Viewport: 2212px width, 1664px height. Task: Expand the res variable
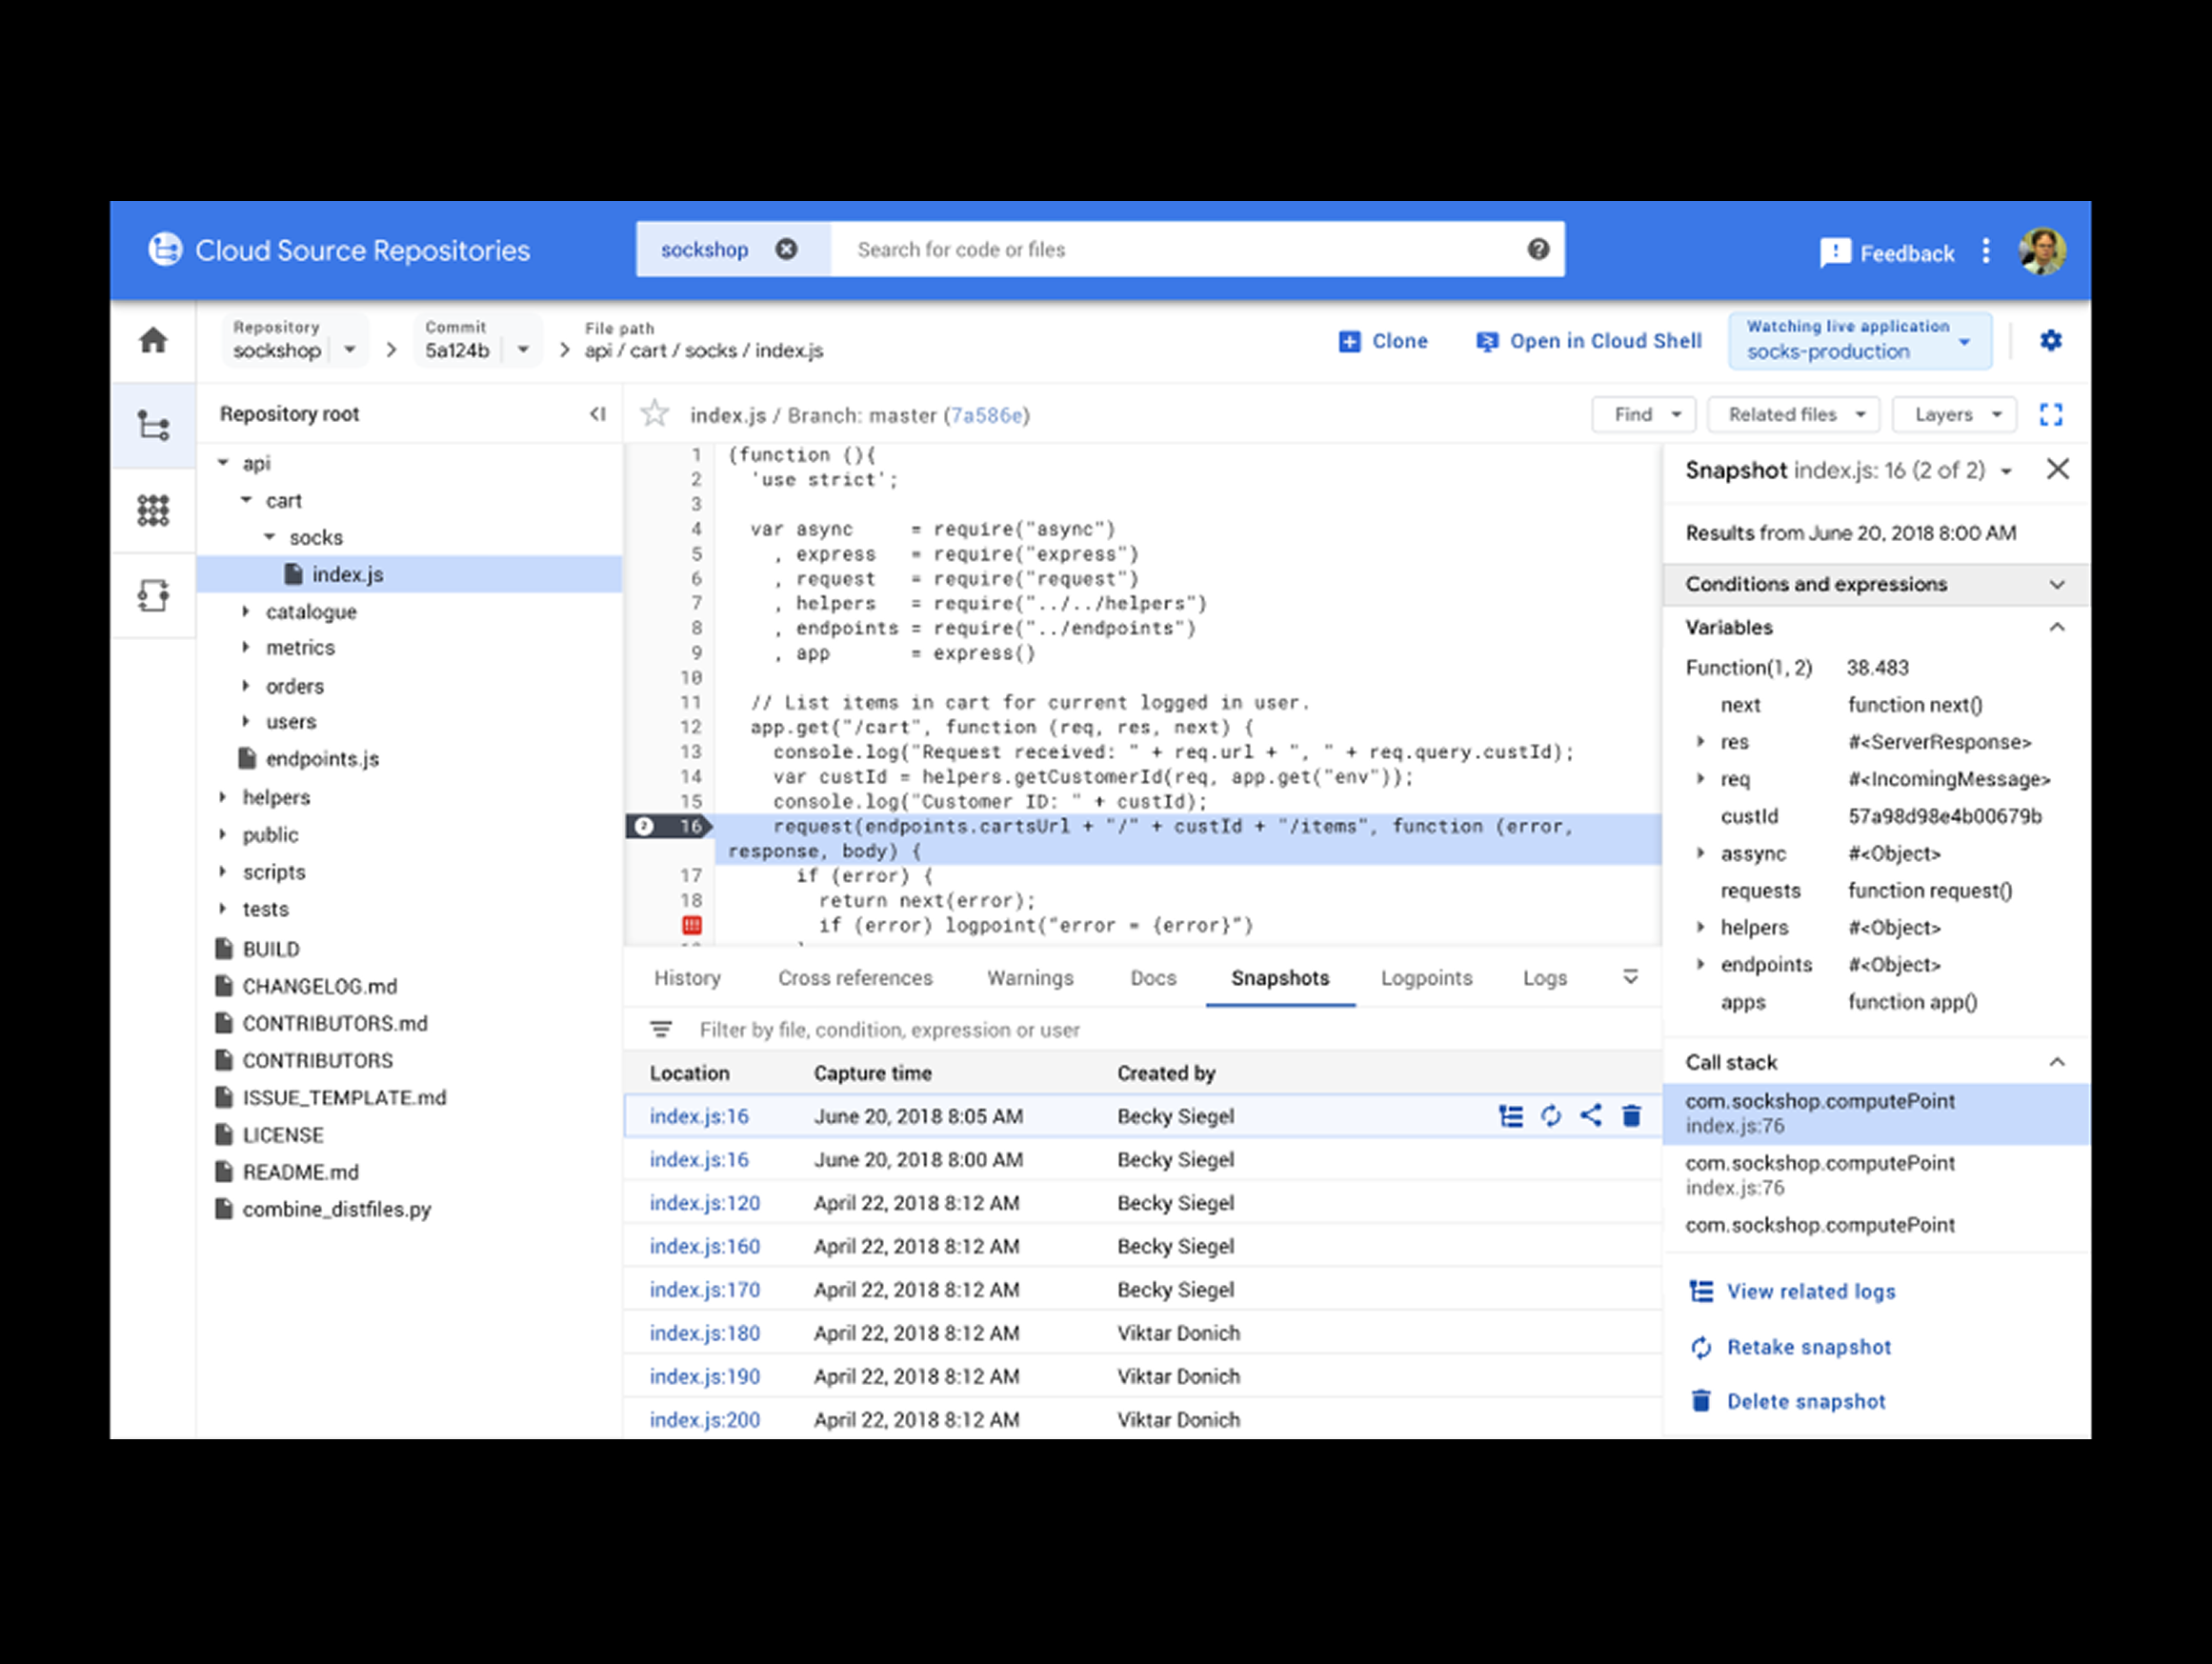1699,741
